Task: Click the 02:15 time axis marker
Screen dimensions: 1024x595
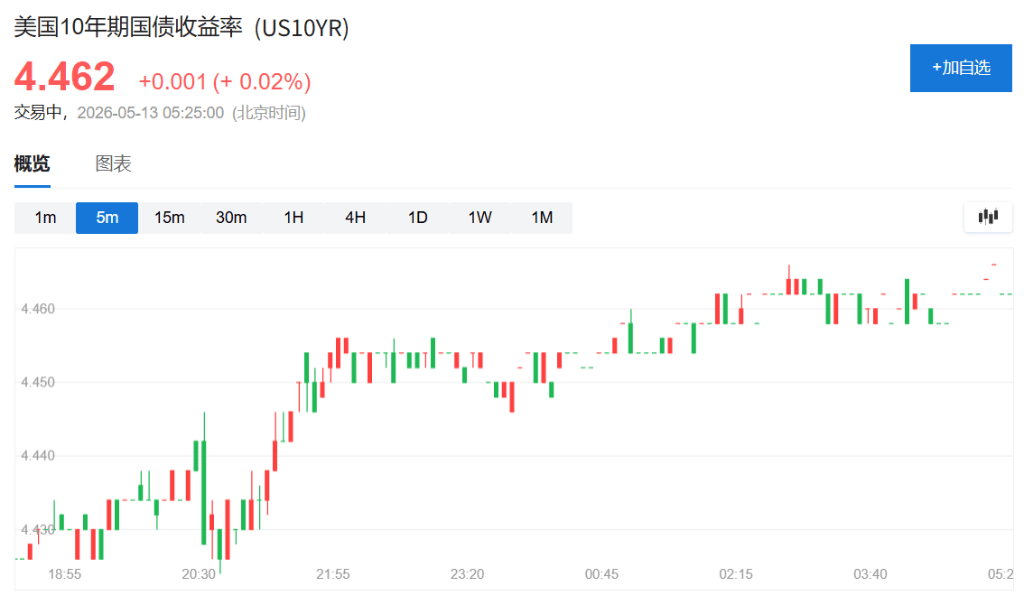Action: pyautogui.click(x=736, y=574)
